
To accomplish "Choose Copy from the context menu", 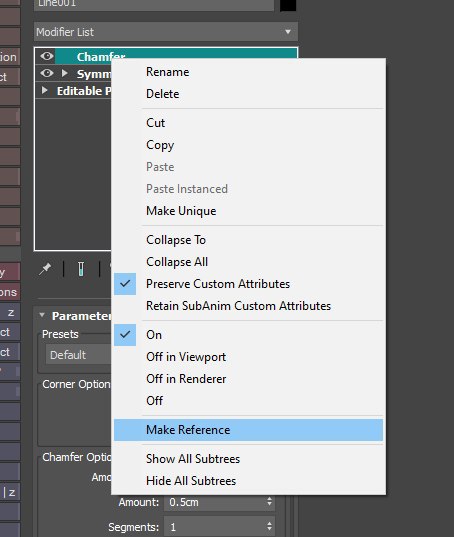I will pyautogui.click(x=248, y=145).
